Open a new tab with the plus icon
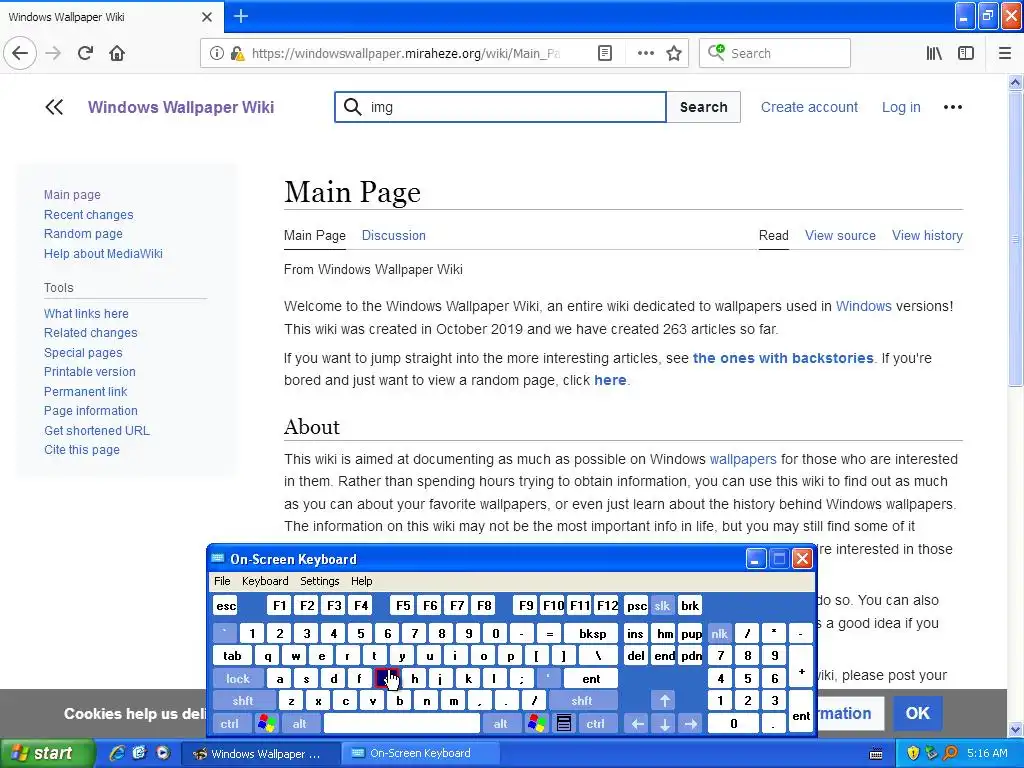The height and width of the screenshot is (768, 1024). coord(240,16)
